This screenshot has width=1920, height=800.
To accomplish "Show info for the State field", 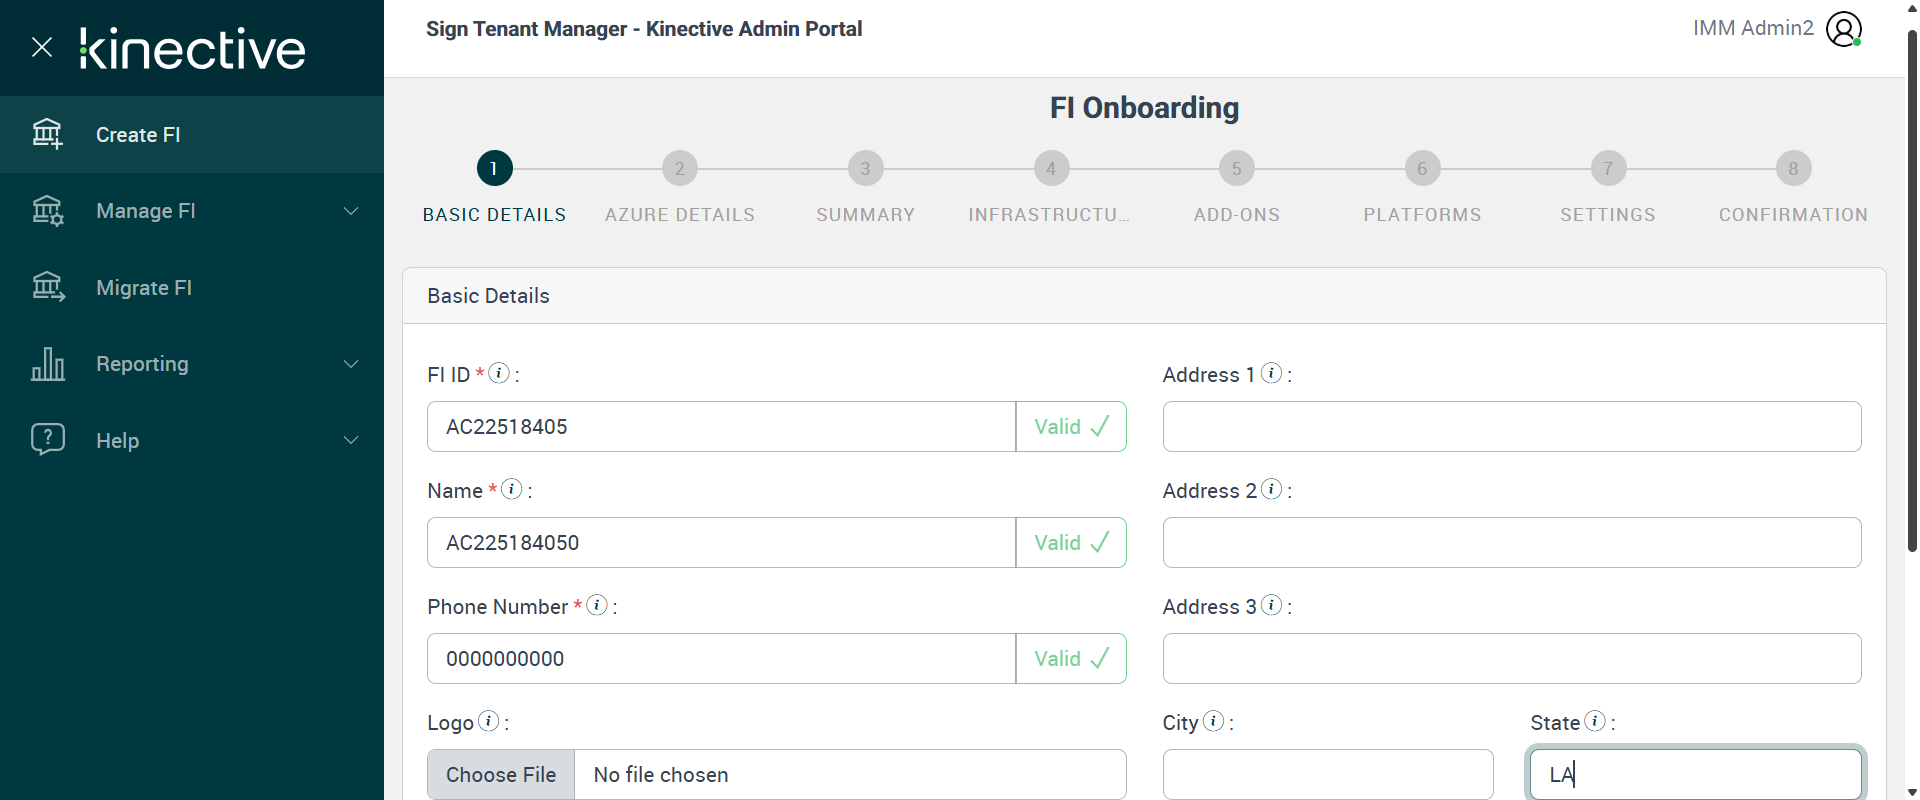I will pos(1595,721).
